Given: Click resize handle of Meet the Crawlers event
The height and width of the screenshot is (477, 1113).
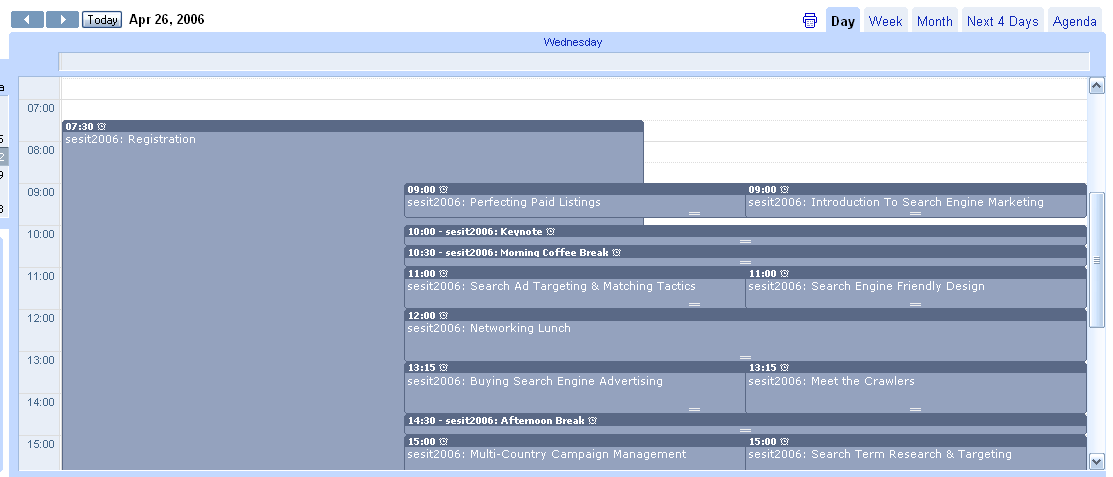Looking at the screenshot, I should (916, 409).
